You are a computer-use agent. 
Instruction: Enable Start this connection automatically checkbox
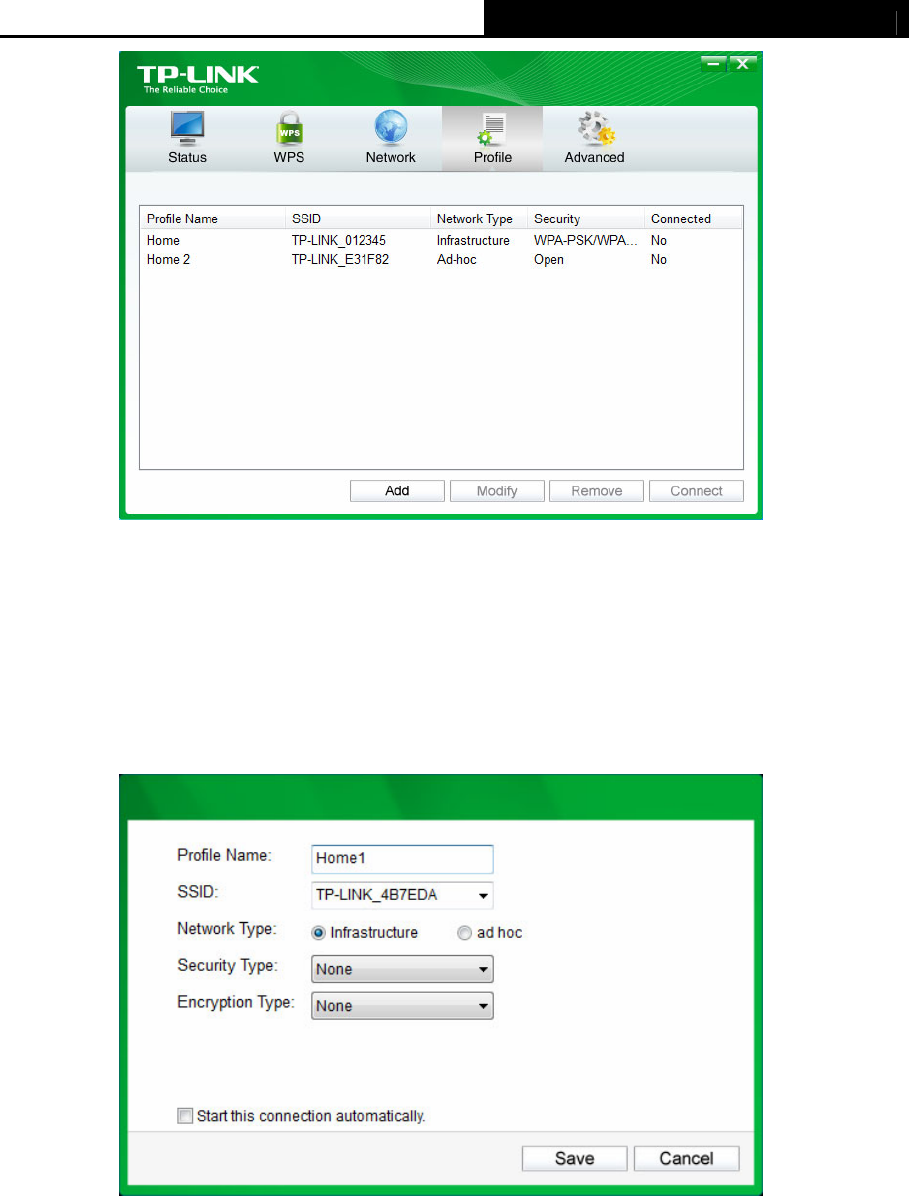point(185,1116)
